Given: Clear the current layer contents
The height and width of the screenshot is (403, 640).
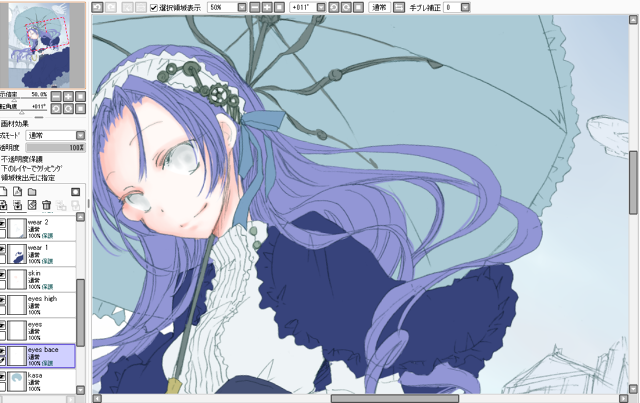Looking at the screenshot, I should click(x=32, y=205).
